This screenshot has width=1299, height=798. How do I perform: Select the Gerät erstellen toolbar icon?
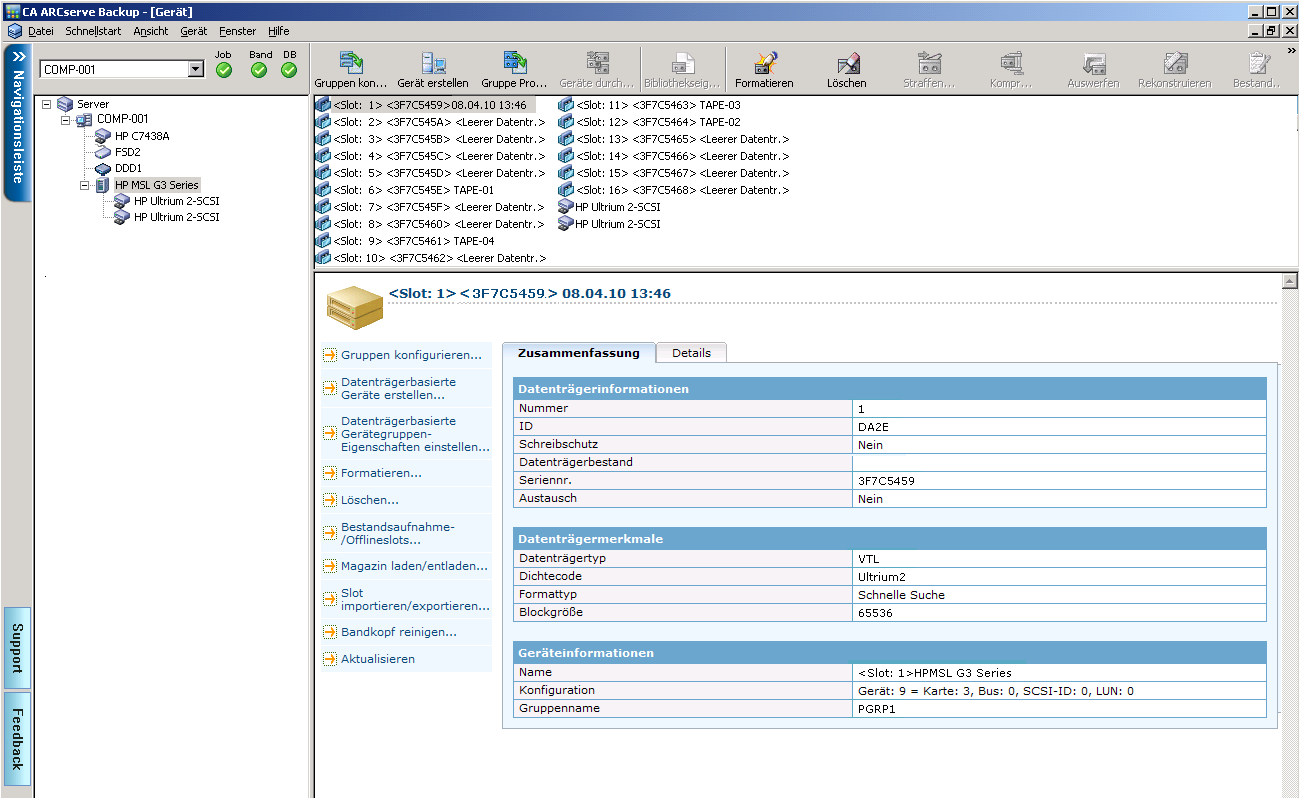[x=433, y=64]
